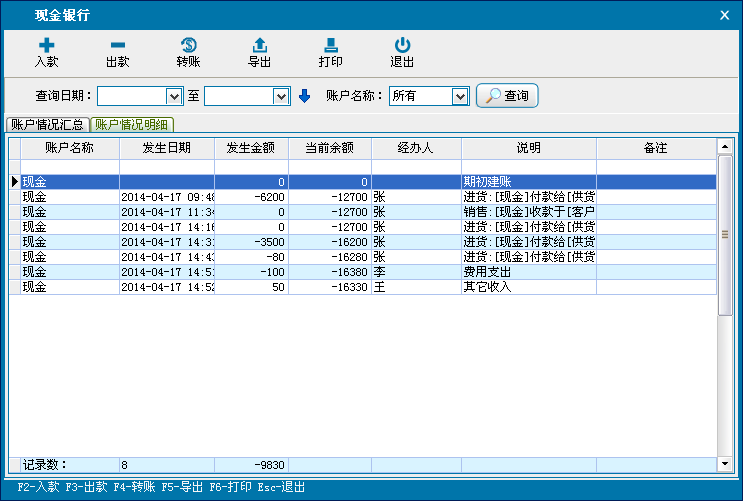Click the table scrollbar down arrow
This screenshot has width=743, height=501.
[726, 465]
